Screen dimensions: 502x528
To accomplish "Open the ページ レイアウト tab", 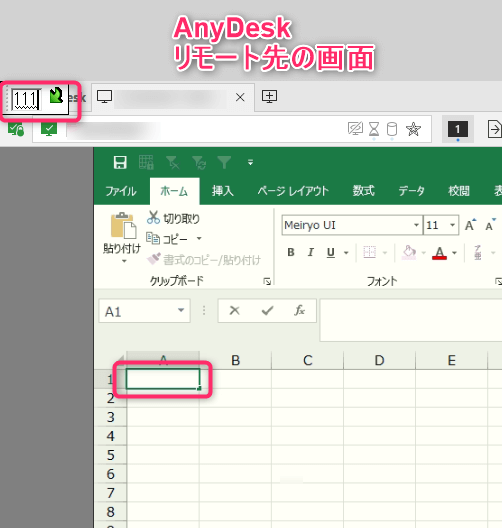I will [x=293, y=191].
